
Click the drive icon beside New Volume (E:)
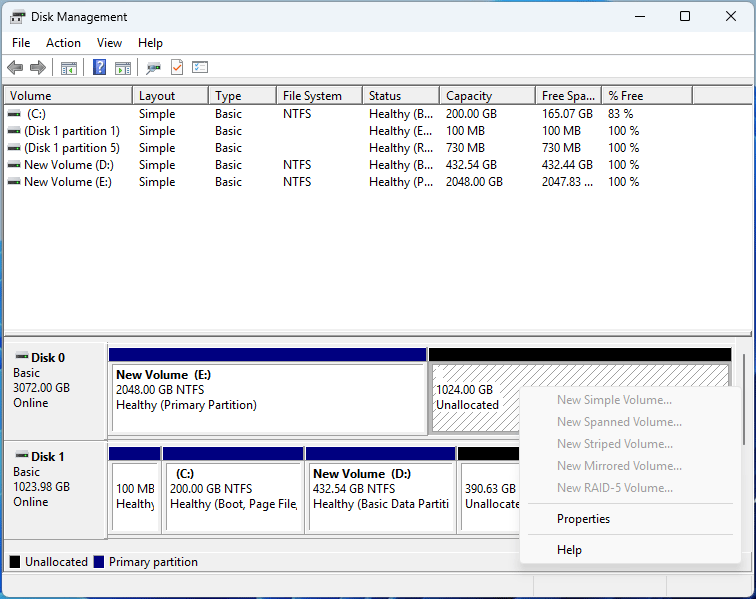[14, 181]
